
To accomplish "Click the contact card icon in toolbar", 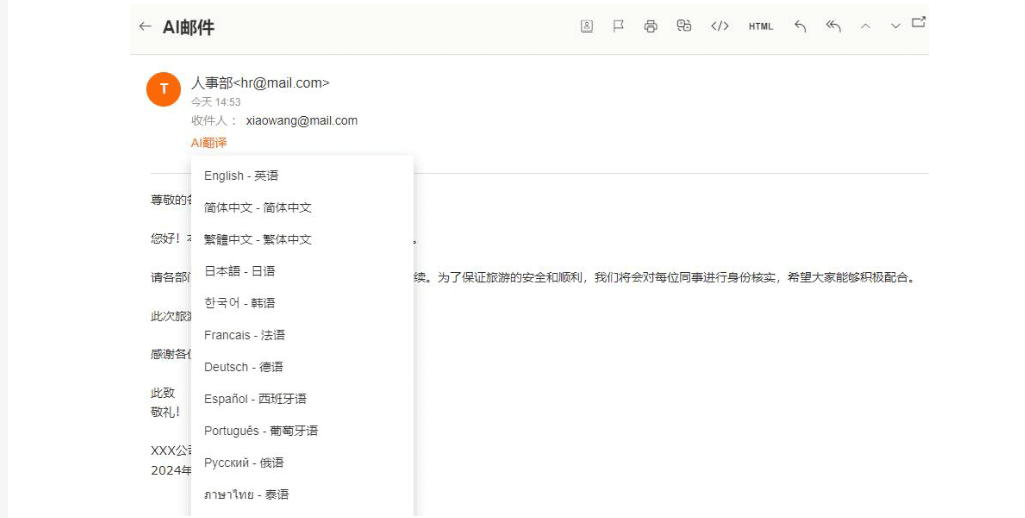I will coord(587,27).
